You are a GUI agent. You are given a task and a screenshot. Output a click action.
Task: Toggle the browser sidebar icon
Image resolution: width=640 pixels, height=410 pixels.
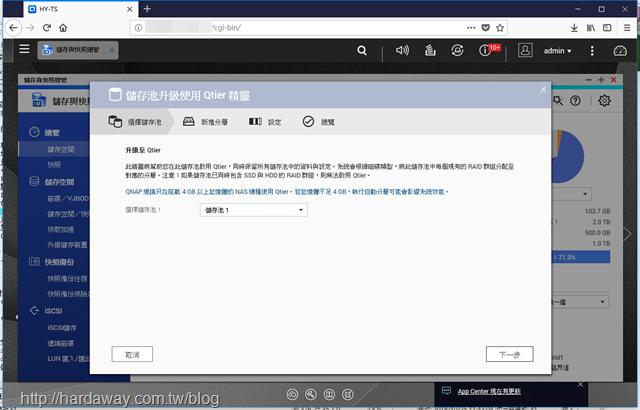tap(607, 28)
